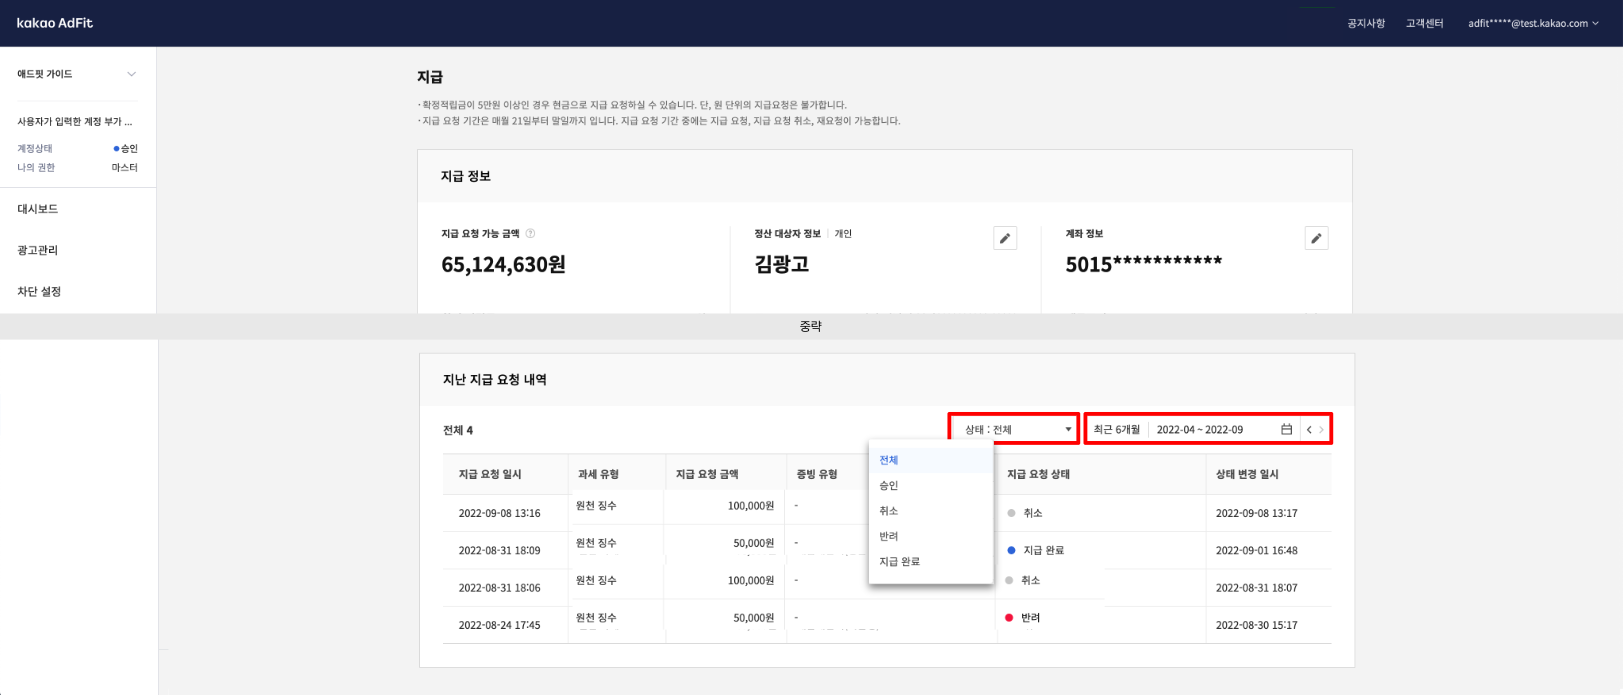Go to previous period with left arrow
The height and width of the screenshot is (695, 1623).
1309,429
